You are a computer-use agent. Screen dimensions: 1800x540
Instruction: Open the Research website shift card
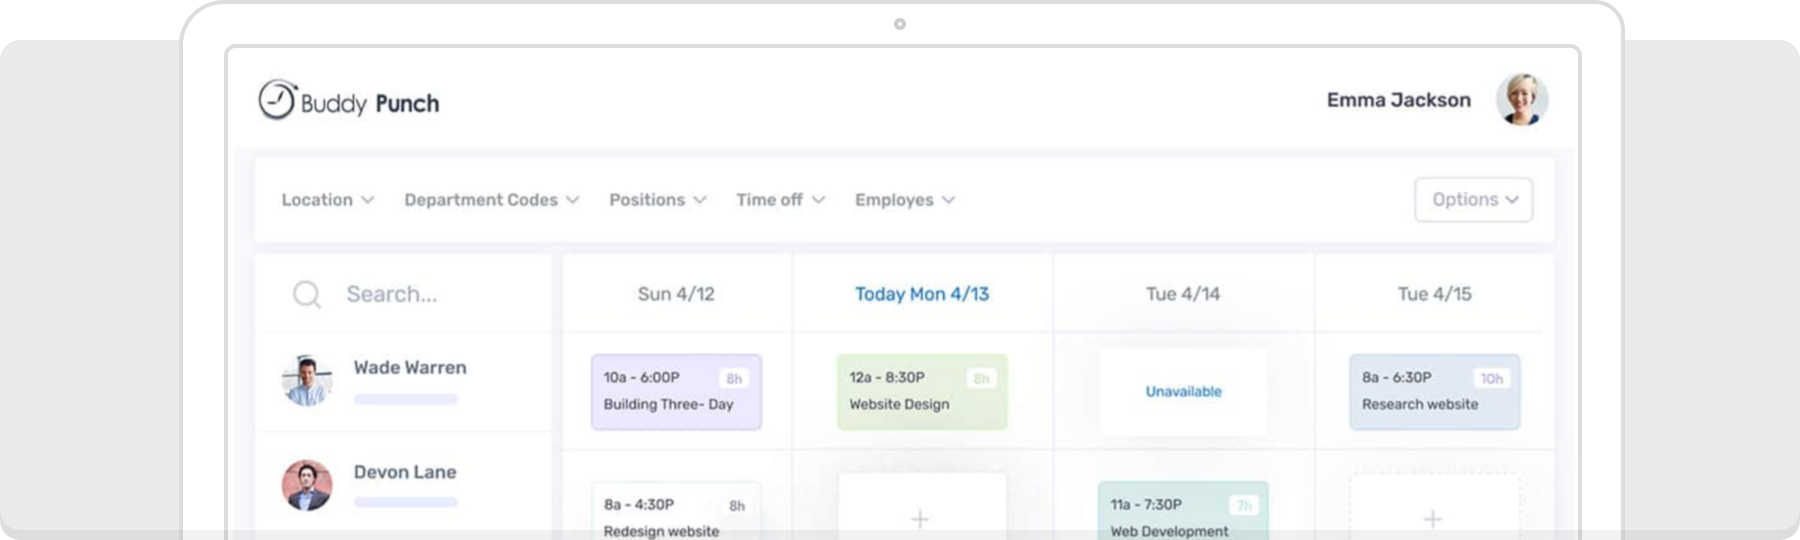click(1435, 392)
